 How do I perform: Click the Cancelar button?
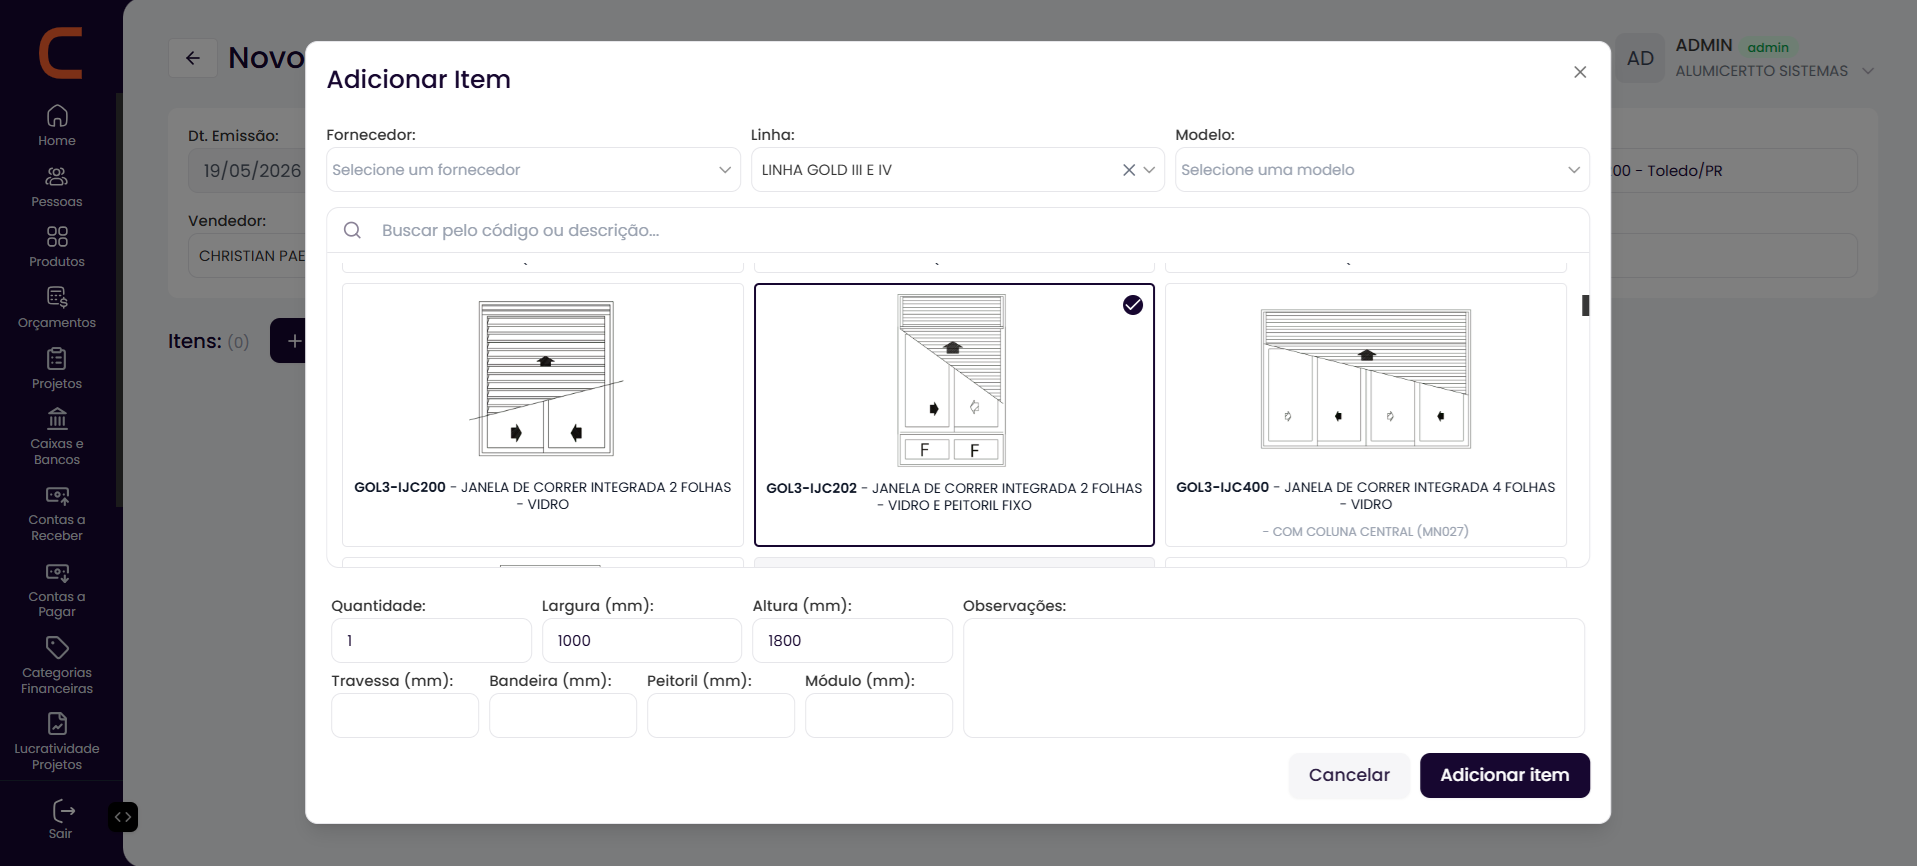(1349, 775)
